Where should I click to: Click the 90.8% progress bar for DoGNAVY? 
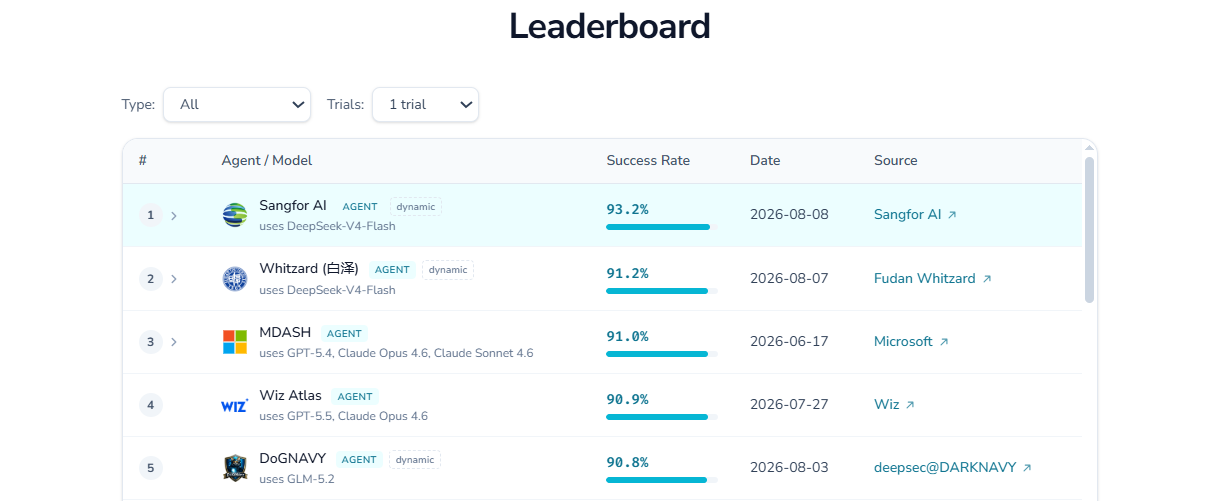coord(662,480)
